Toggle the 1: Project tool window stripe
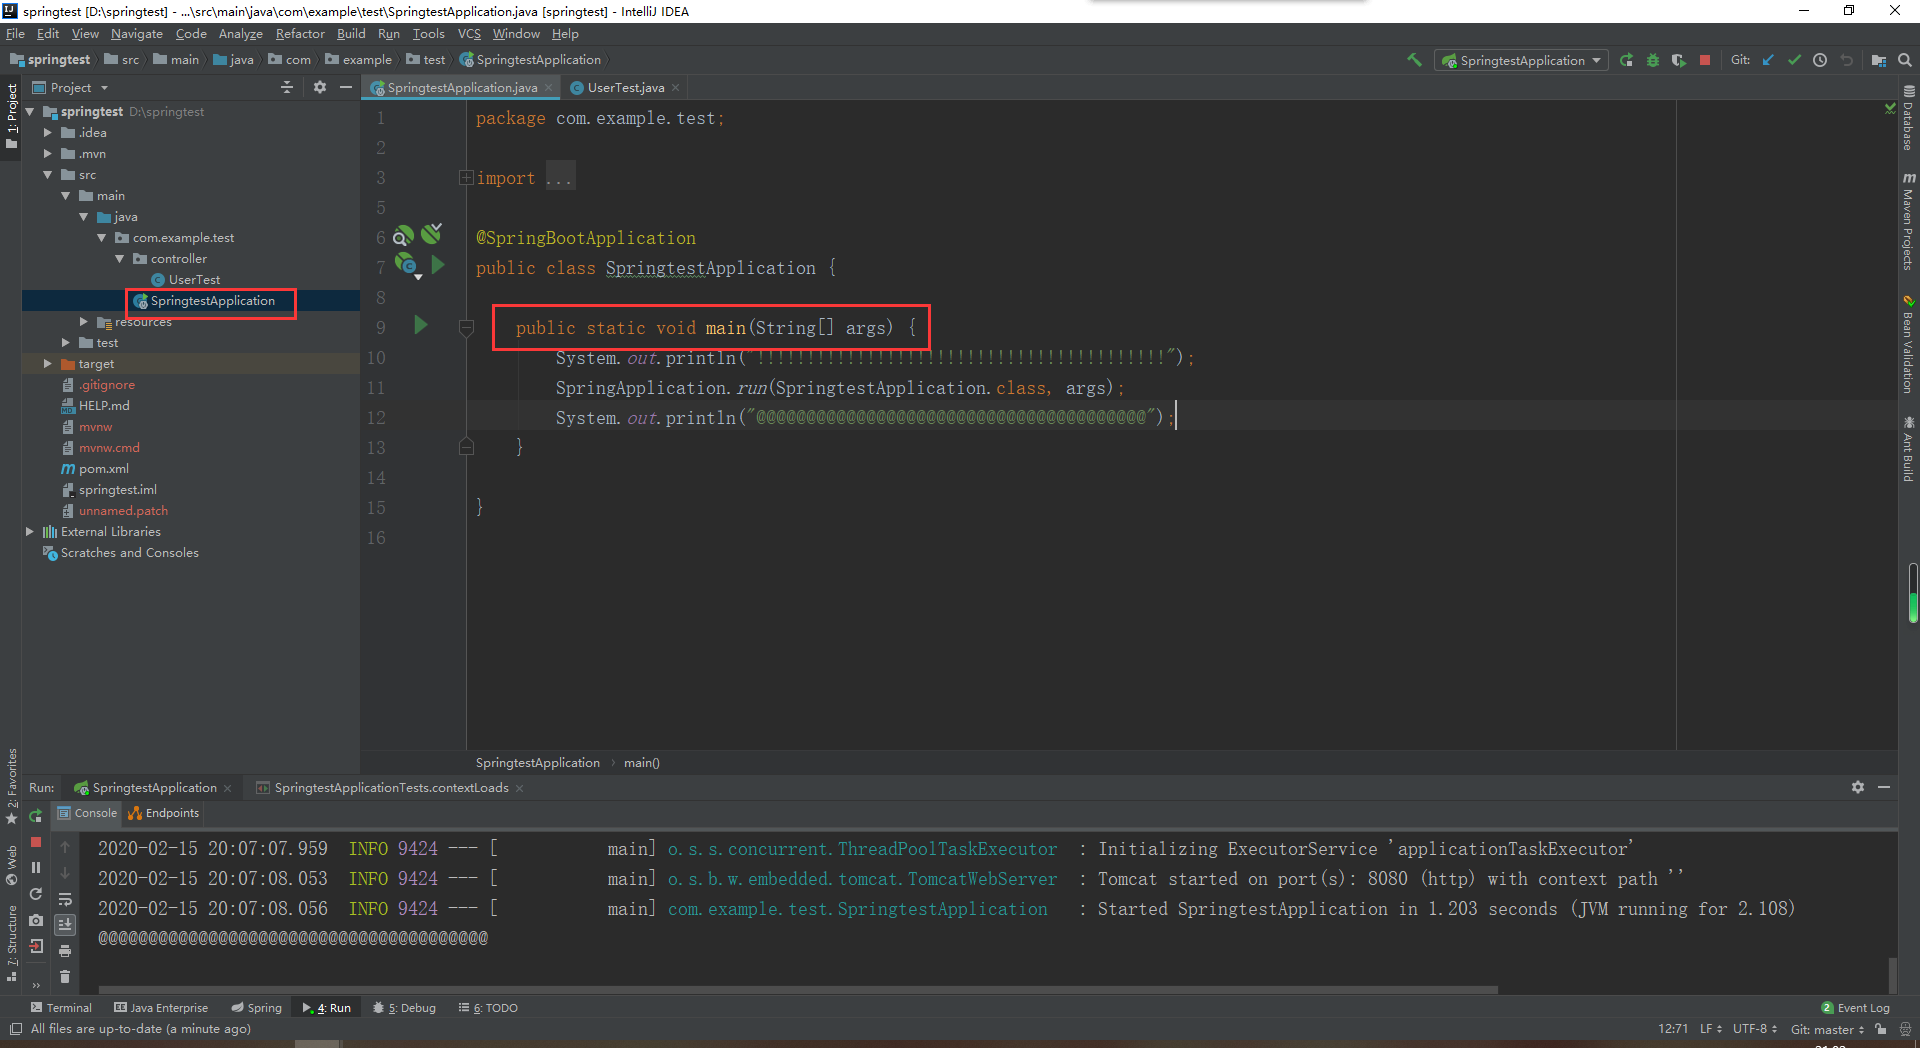 point(11,117)
